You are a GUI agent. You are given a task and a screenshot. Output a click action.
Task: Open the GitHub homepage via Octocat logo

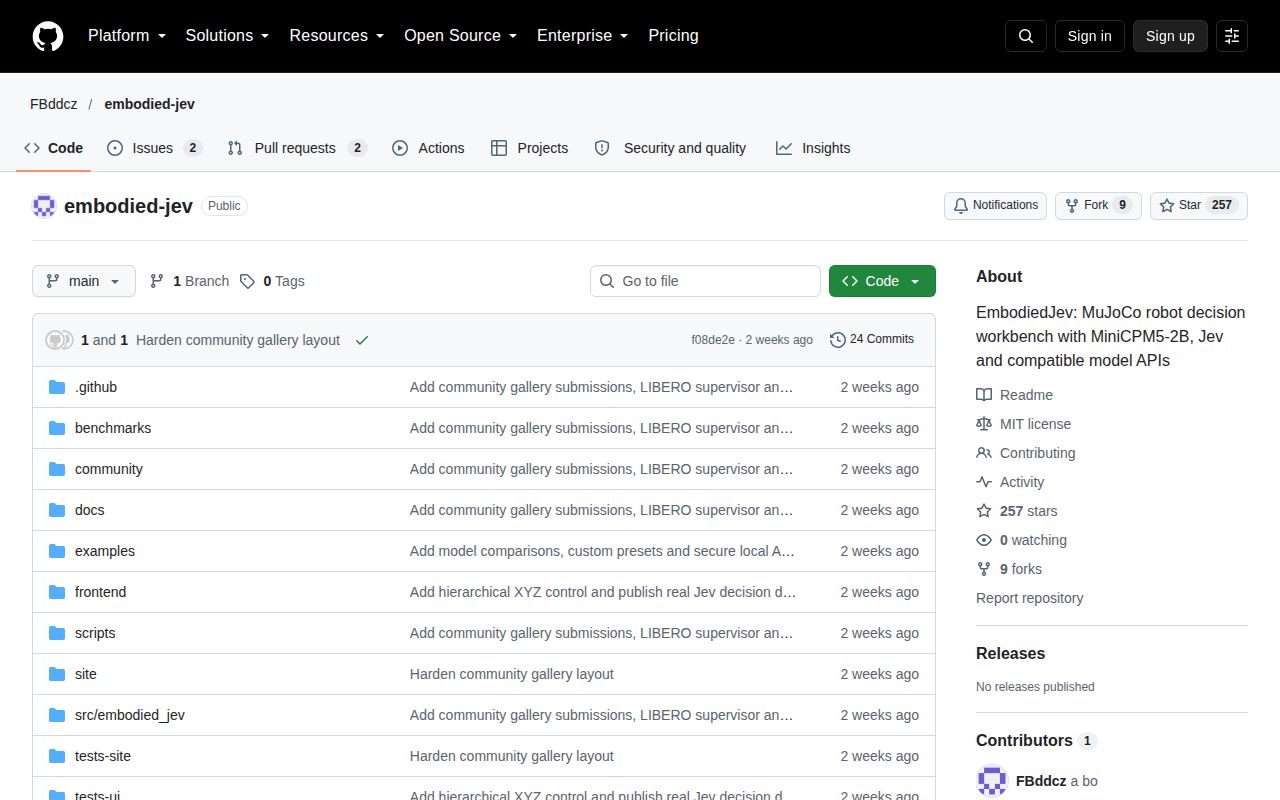[x=48, y=36]
